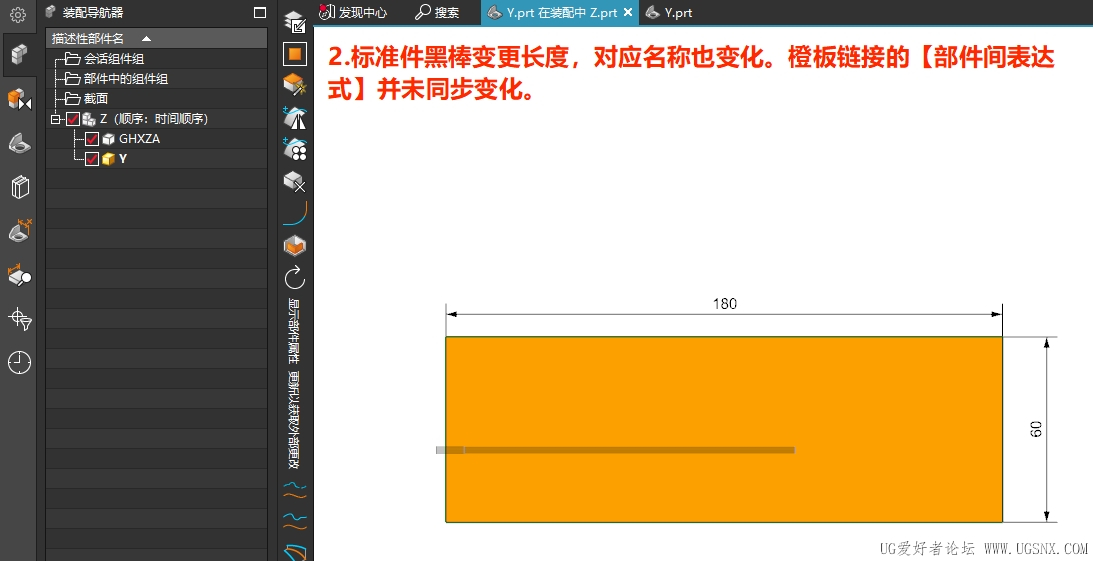Select the 部件中的组件组 folder row
Screen dimensions: 1093x561
click(157, 79)
